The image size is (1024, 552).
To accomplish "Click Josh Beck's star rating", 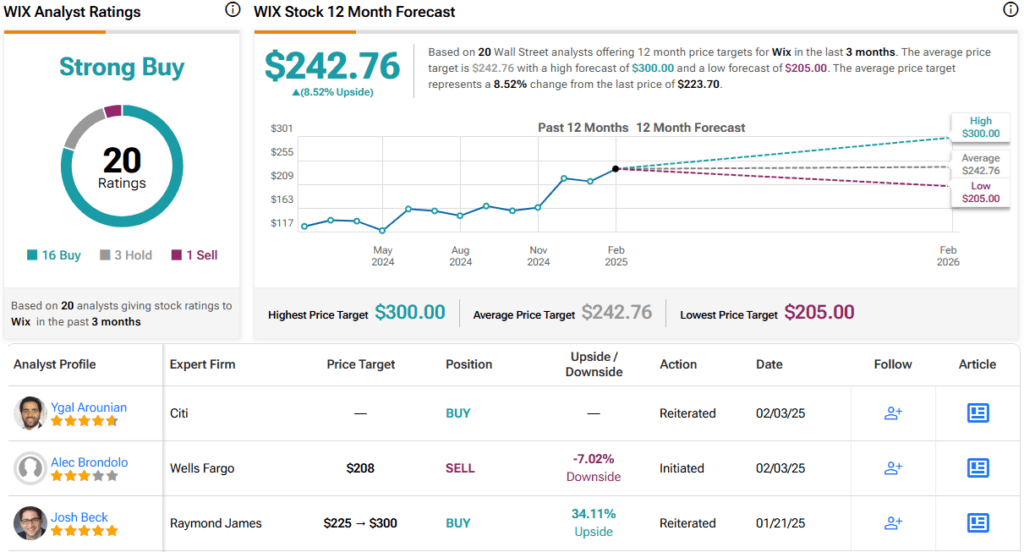I will pyautogui.click(x=84, y=531).
